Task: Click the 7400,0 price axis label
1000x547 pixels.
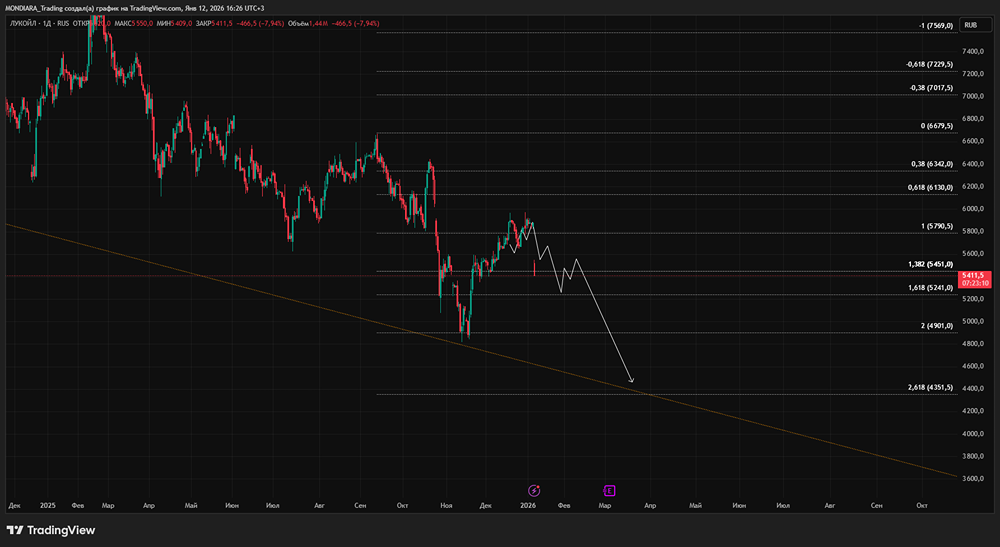Action: [973, 51]
